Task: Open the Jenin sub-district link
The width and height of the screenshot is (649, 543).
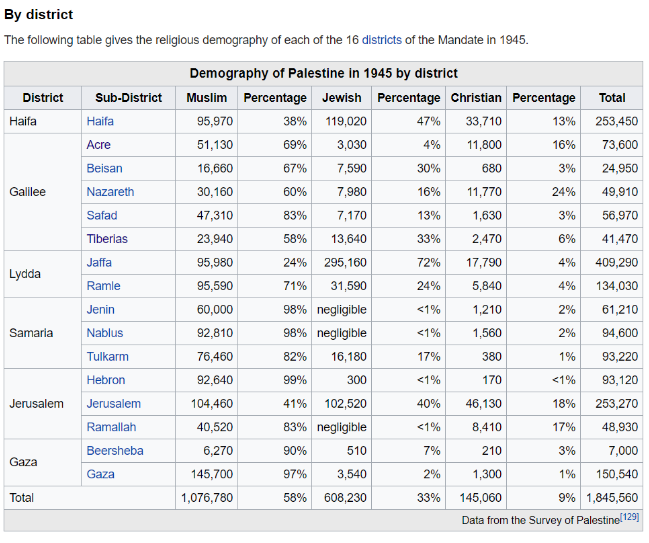Action: click(x=101, y=310)
